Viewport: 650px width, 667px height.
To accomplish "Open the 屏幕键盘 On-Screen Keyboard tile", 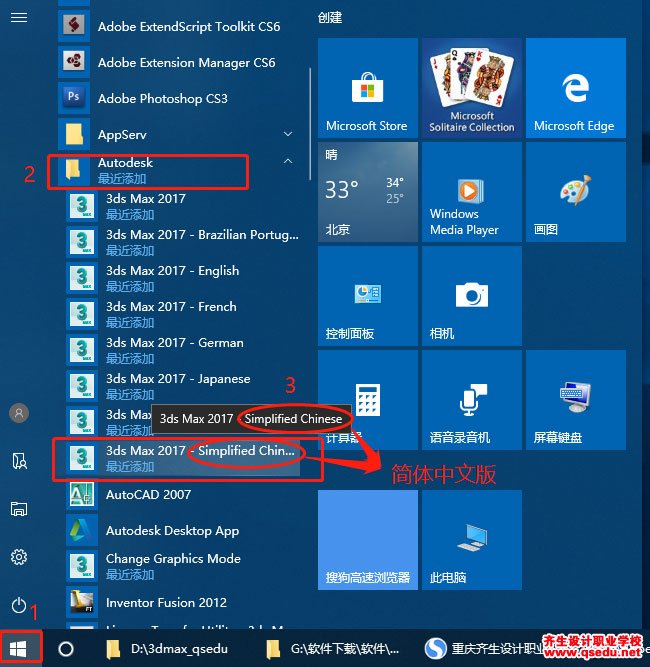I will click(x=576, y=400).
